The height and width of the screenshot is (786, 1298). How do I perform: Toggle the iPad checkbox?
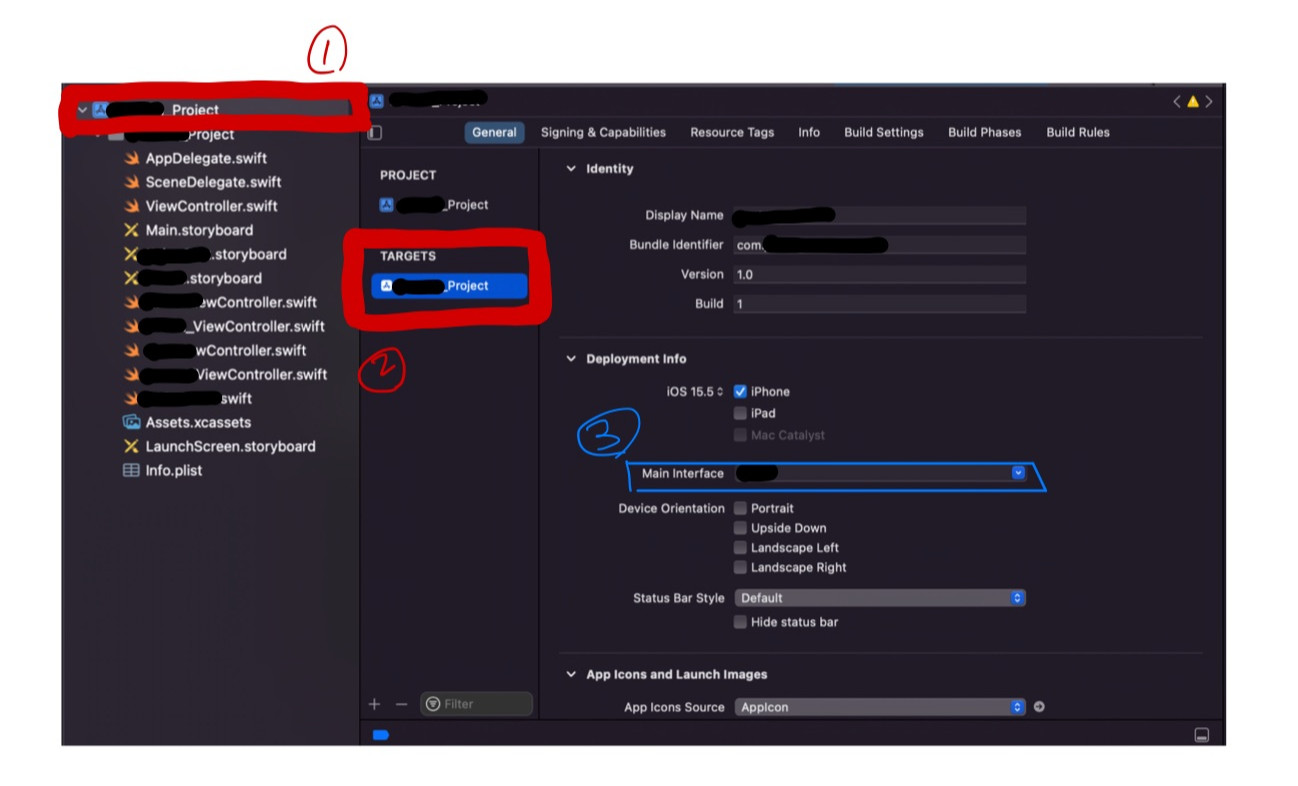click(x=740, y=413)
